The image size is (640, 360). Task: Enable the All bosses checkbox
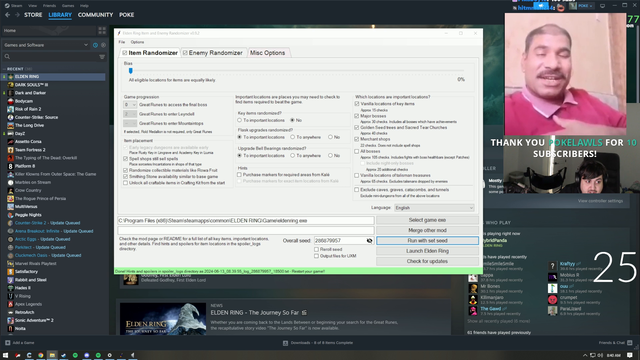point(357,151)
